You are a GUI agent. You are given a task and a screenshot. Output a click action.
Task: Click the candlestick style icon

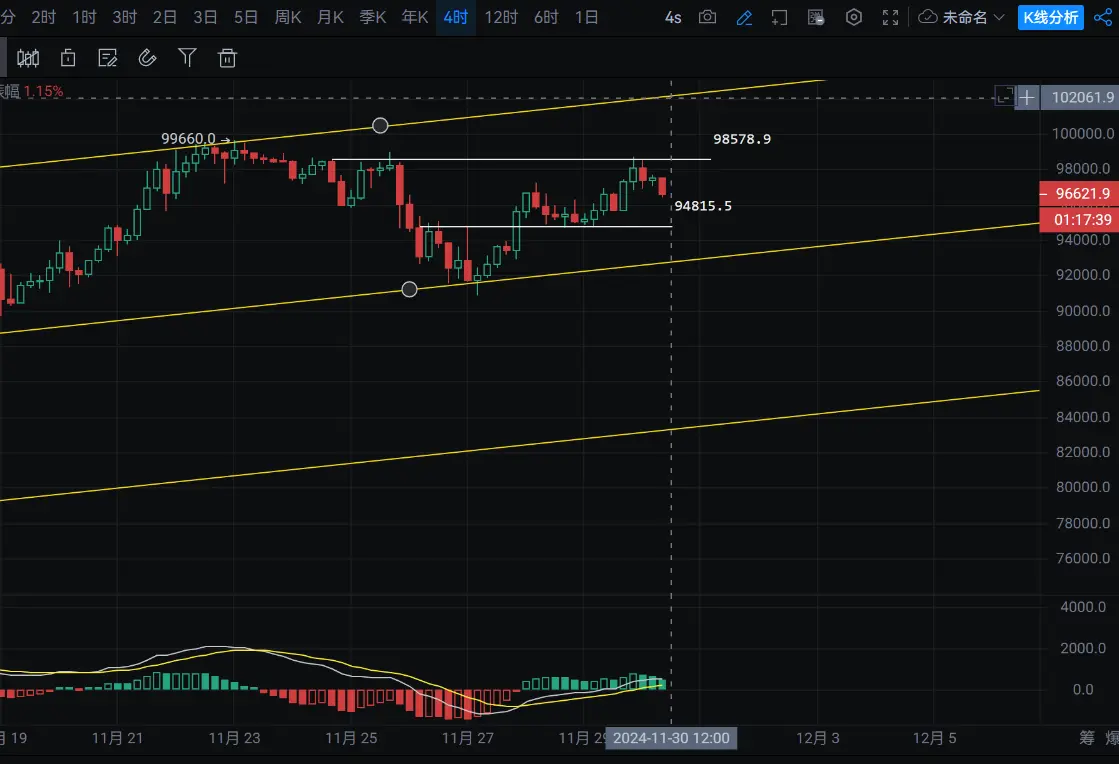point(28,58)
